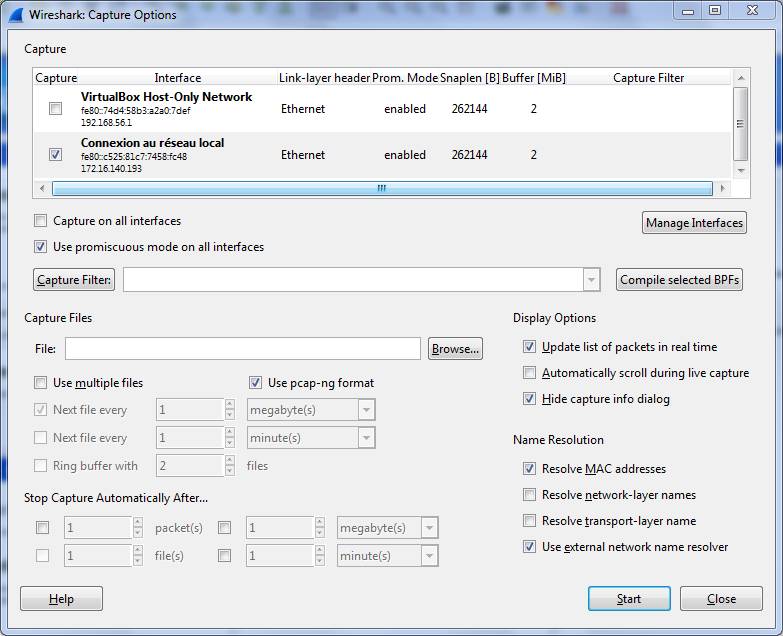Close the Capture Options dialog
Image resolution: width=783 pixels, height=636 pixels.
click(x=721, y=599)
